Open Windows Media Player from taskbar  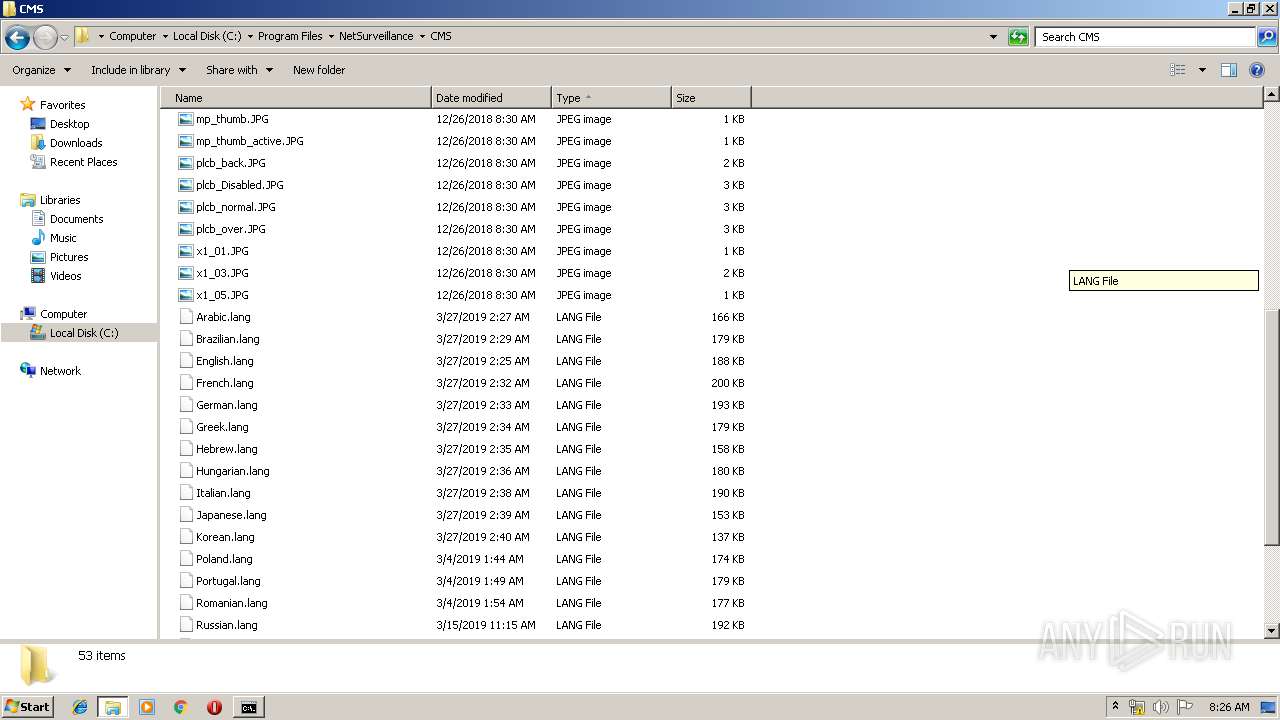pyautogui.click(x=147, y=707)
